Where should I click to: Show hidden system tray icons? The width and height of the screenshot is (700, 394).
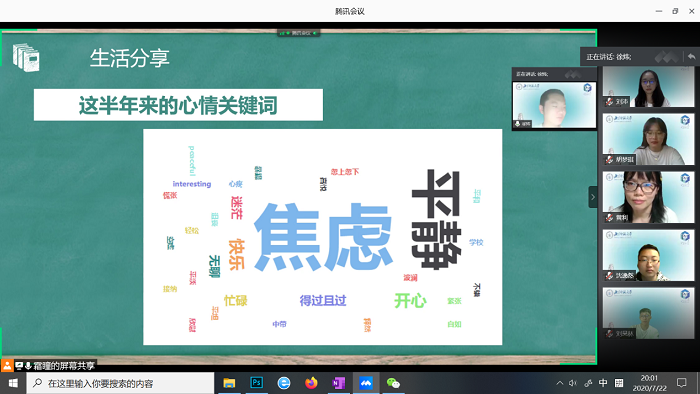(x=559, y=383)
